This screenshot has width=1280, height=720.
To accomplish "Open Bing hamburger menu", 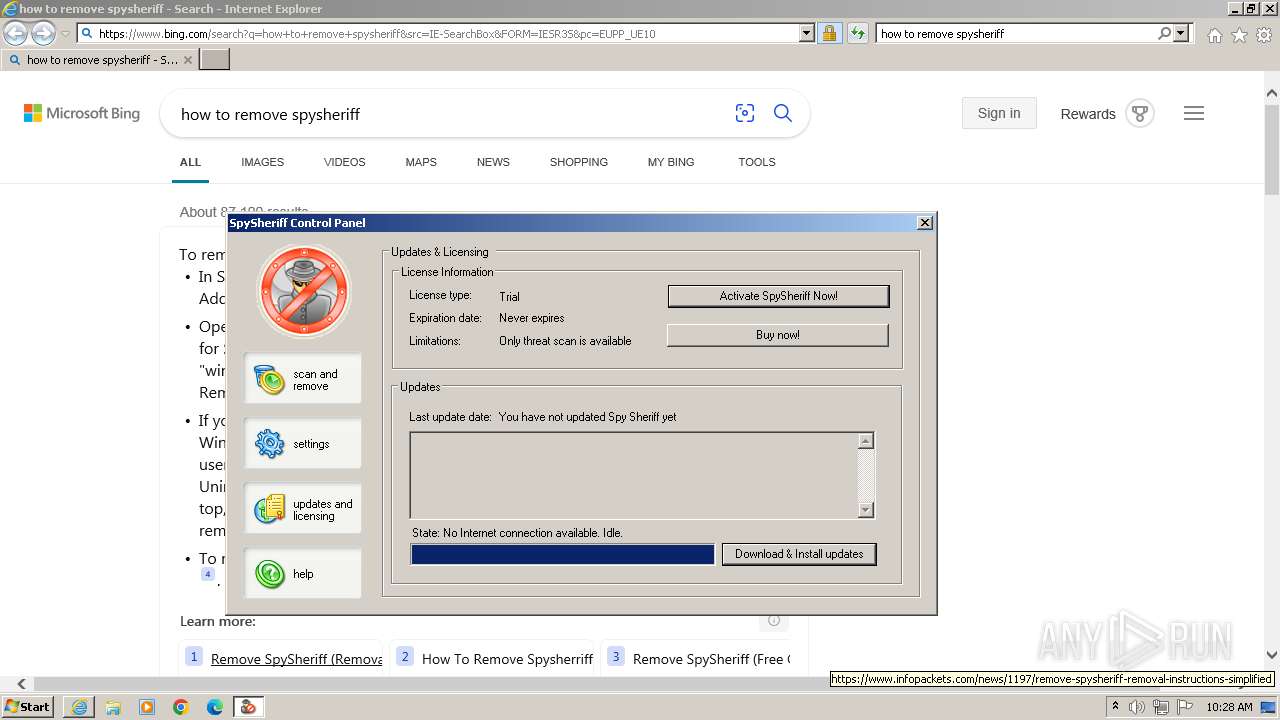I will [1194, 113].
